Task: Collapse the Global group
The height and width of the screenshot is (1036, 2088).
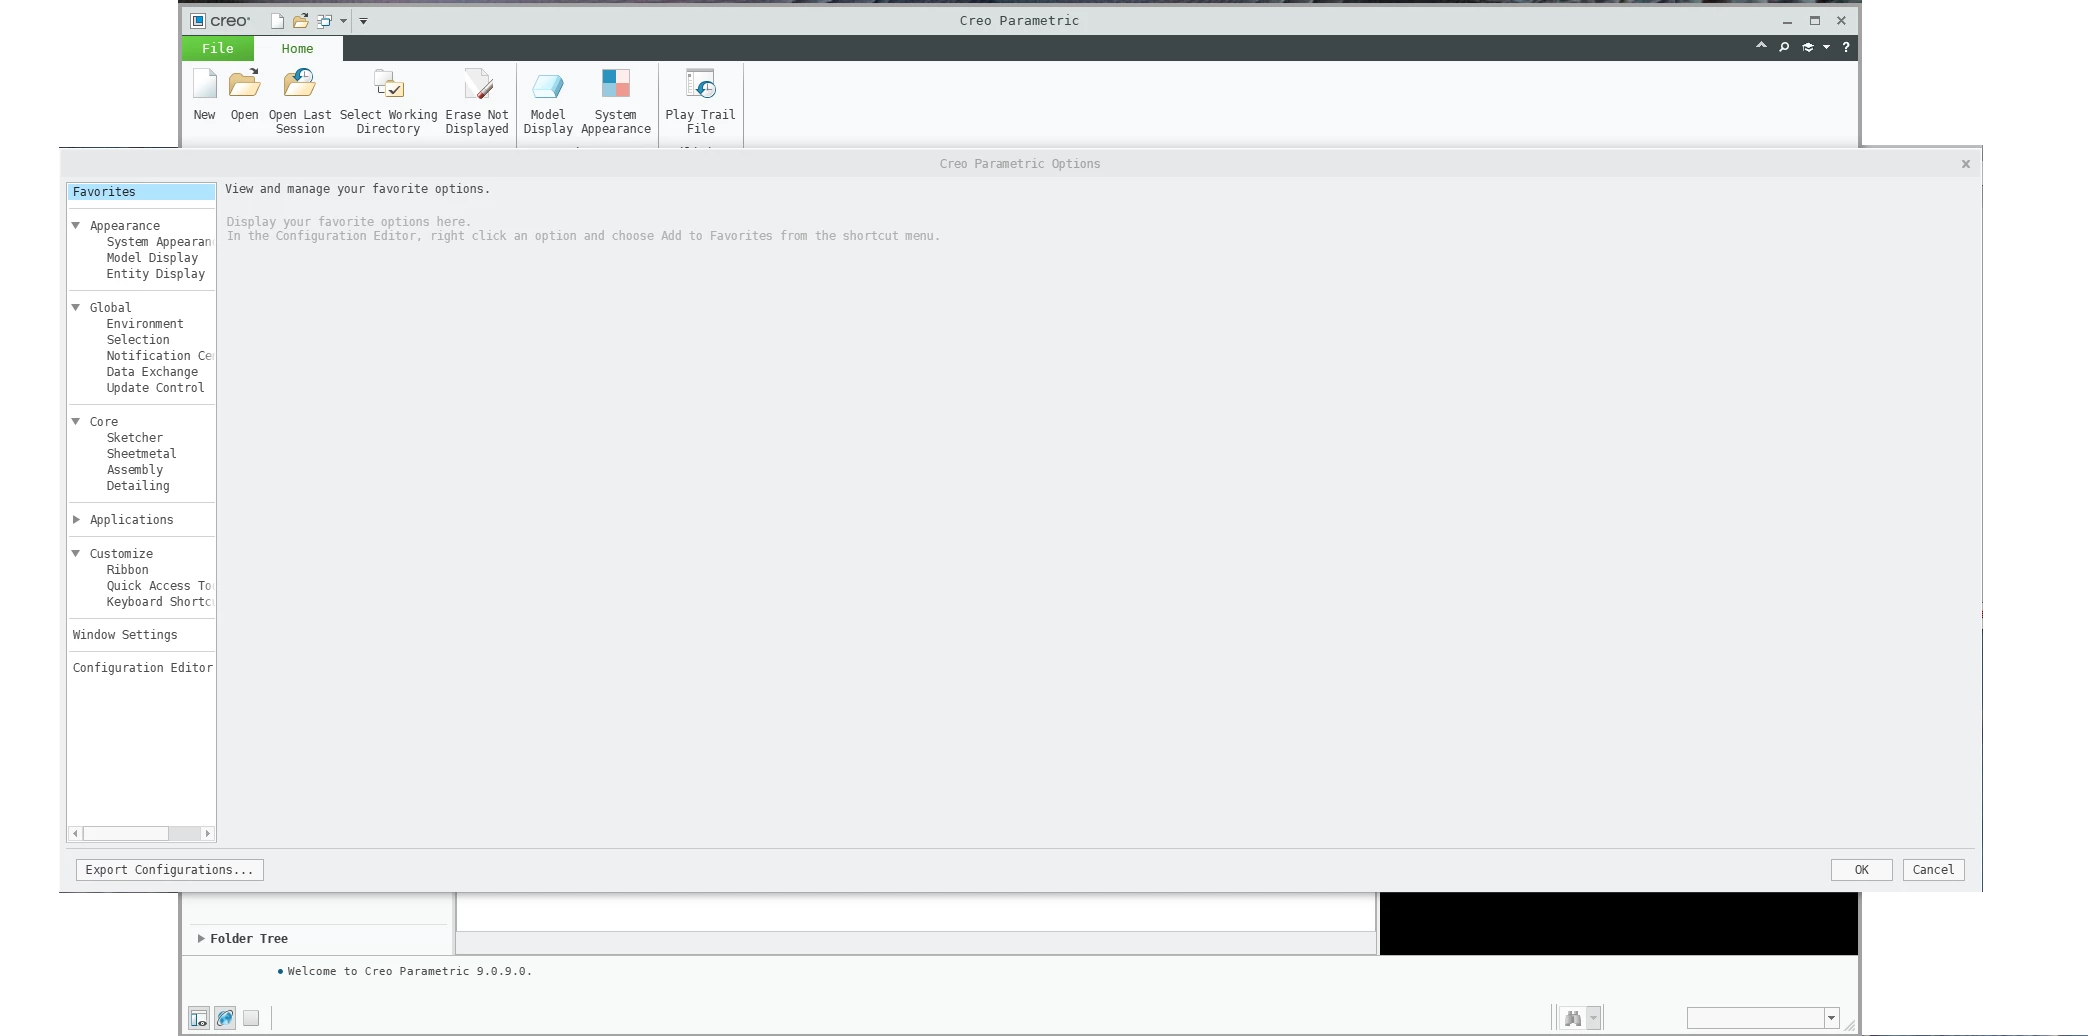Action: click(76, 308)
